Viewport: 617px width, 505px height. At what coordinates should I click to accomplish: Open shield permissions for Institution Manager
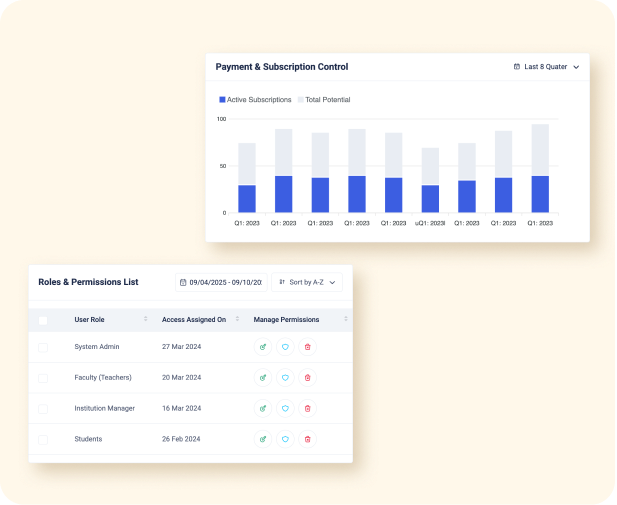coord(285,409)
